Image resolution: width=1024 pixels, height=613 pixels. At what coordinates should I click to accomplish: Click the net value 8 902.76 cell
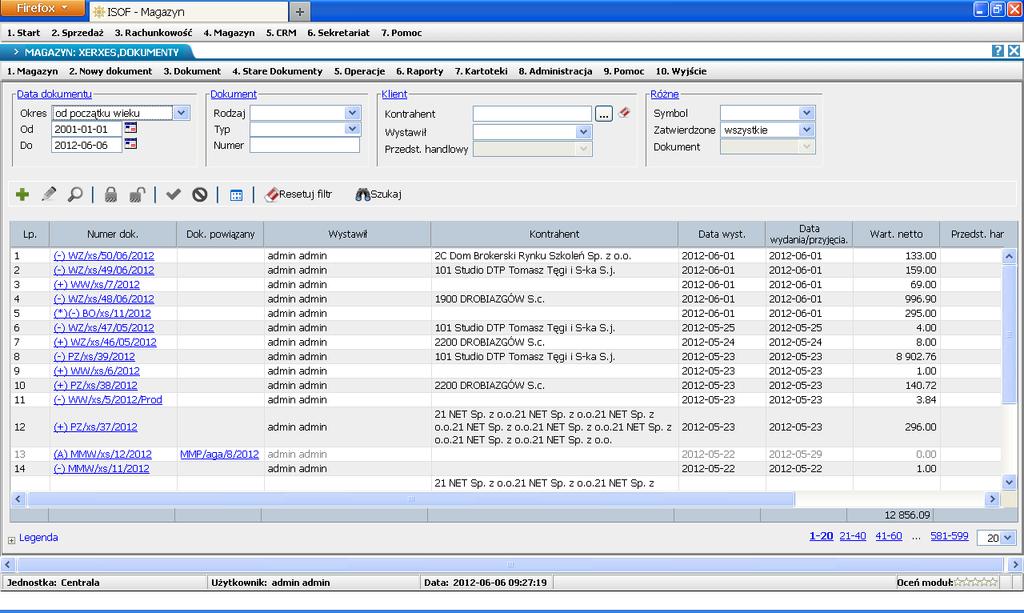click(x=896, y=356)
